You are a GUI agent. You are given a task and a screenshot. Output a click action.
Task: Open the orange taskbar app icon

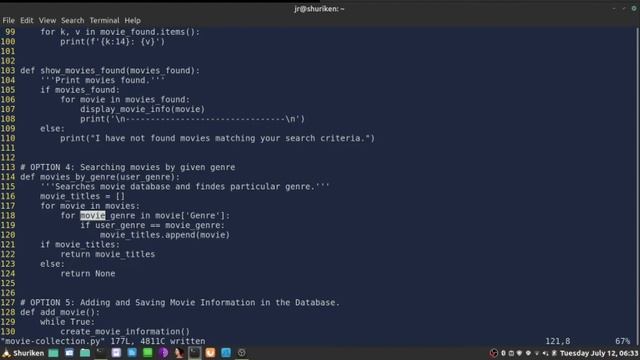pyautogui.click(x=210, y=353)
